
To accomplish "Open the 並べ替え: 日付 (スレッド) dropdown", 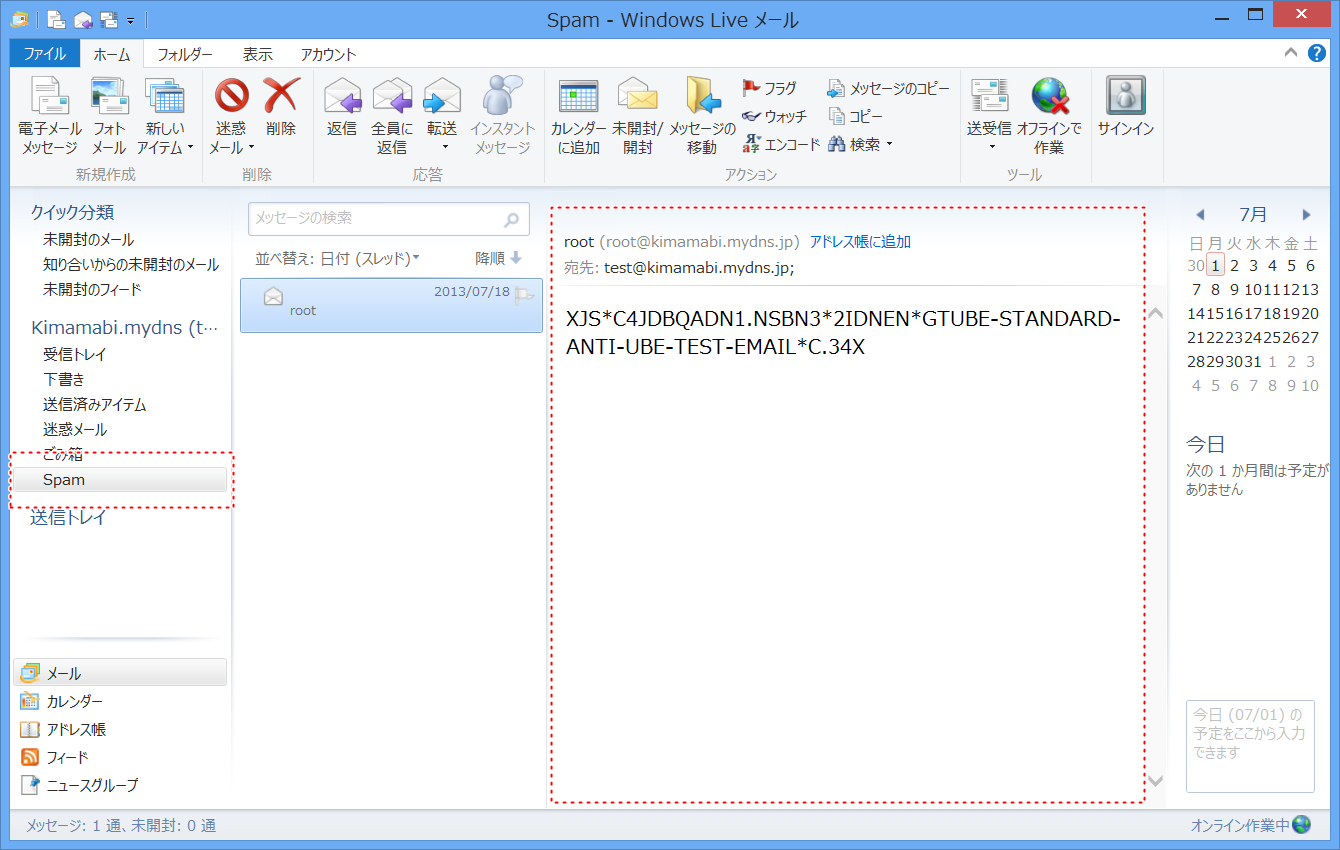I will click(337, 258).
